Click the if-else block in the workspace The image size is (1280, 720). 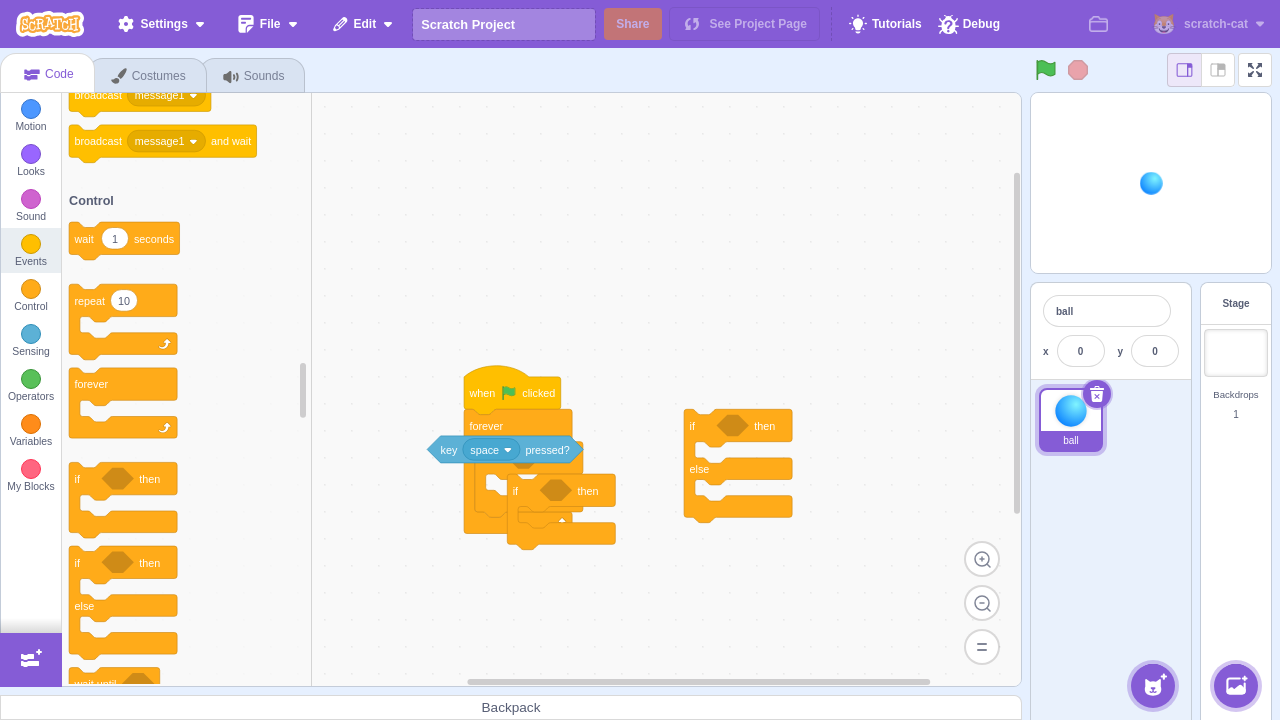pos(738,465)
